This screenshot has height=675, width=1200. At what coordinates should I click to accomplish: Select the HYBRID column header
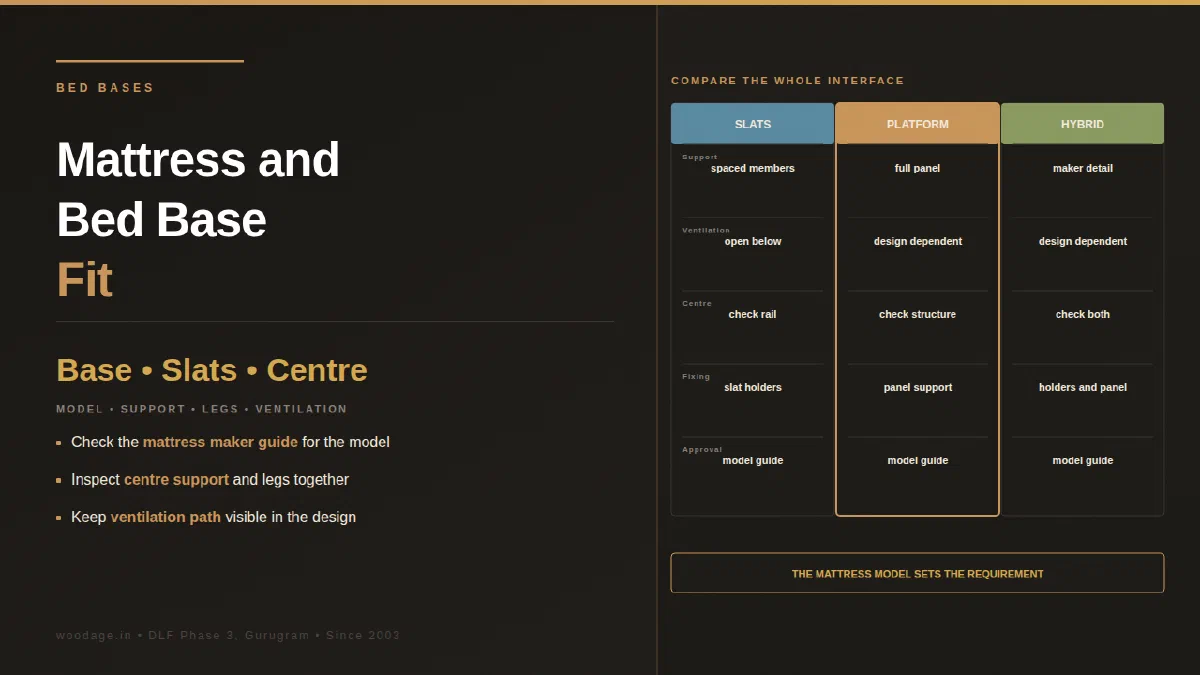click(1082, 124)
